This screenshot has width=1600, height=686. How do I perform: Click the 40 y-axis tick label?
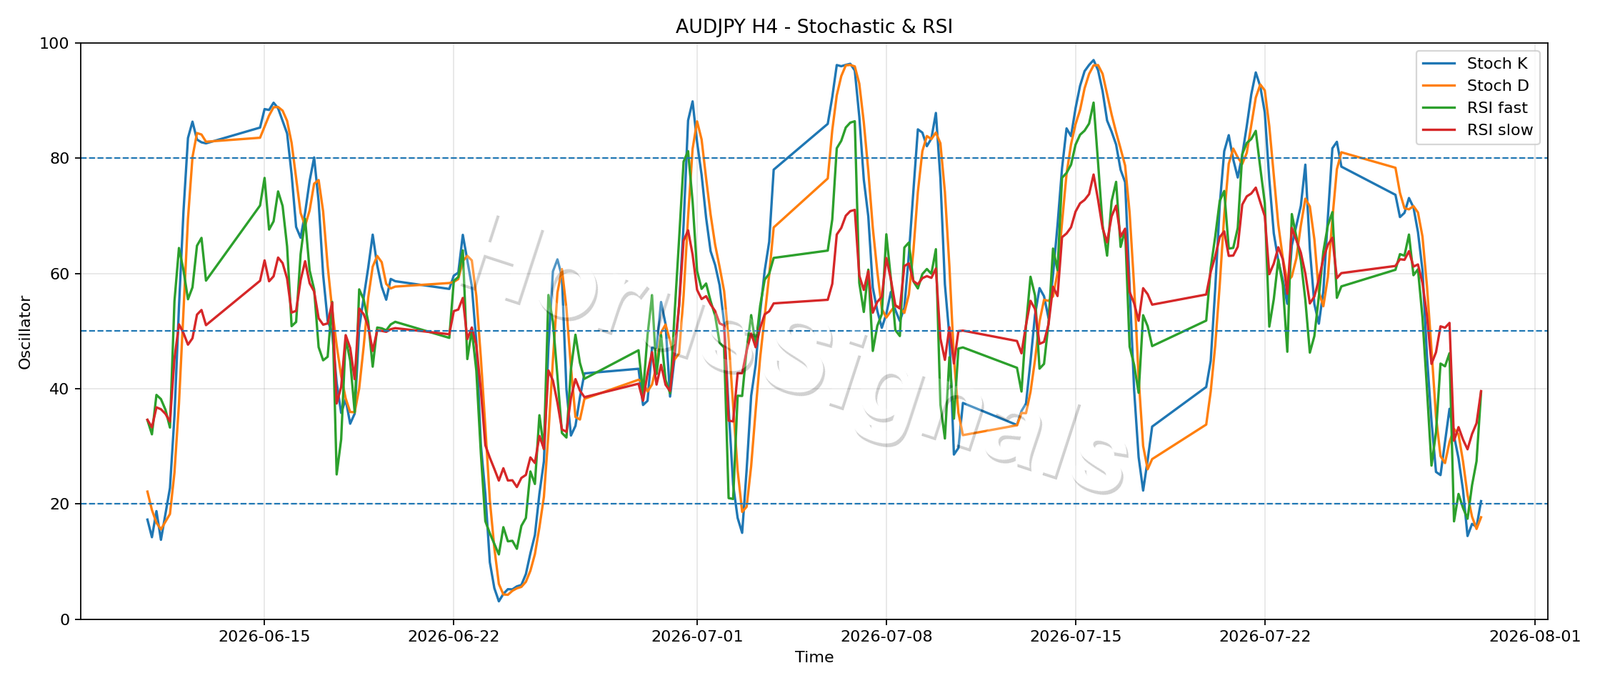tap(61, 389)
